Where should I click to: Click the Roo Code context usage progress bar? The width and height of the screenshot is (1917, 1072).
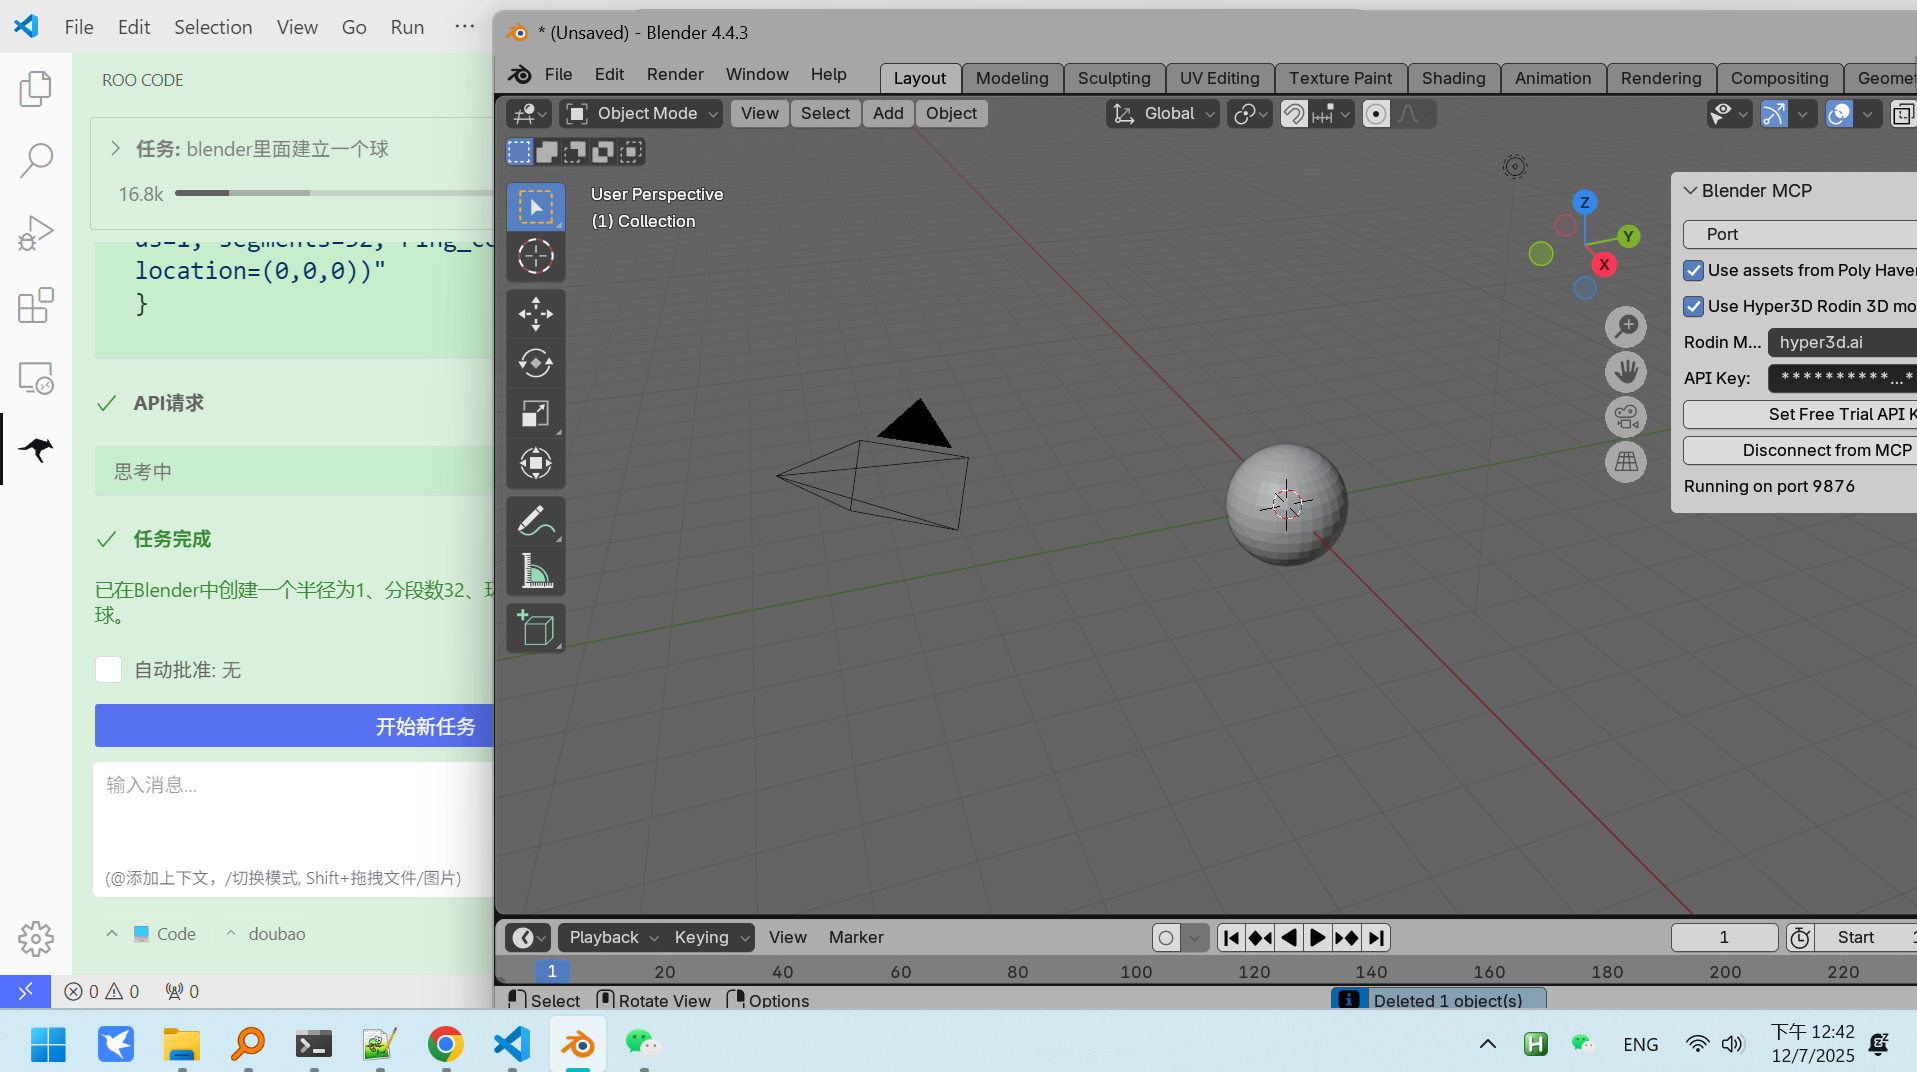pyautogui.click(x=335, y=193)
